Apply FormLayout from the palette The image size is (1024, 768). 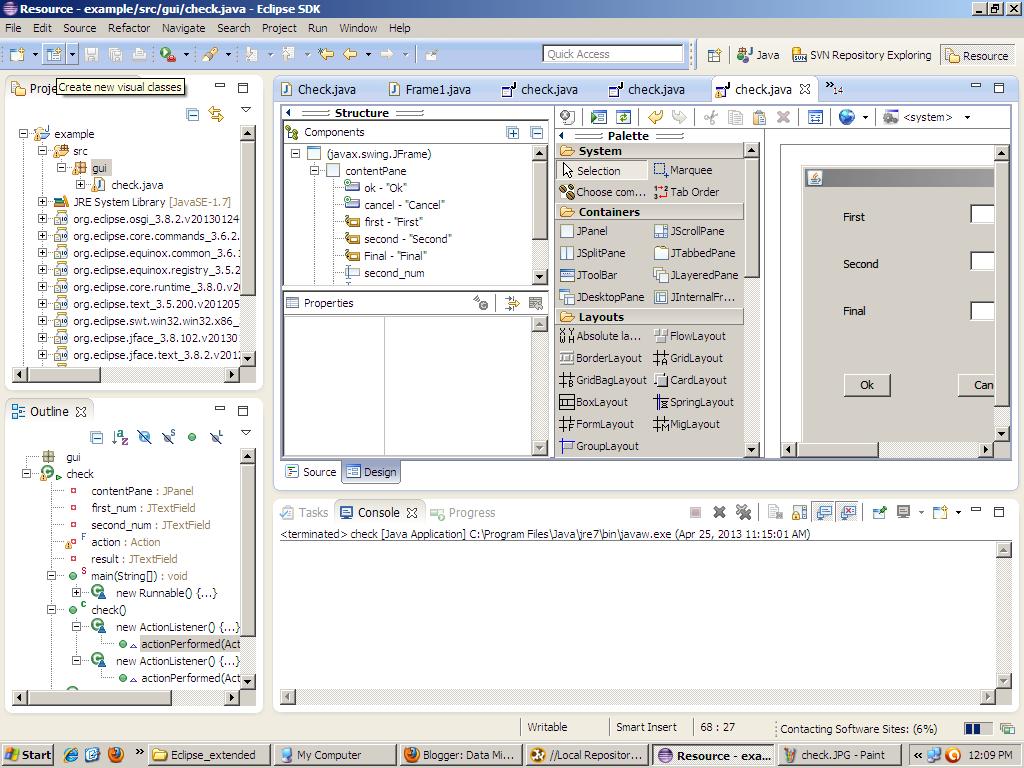click(x=597, y=424)
